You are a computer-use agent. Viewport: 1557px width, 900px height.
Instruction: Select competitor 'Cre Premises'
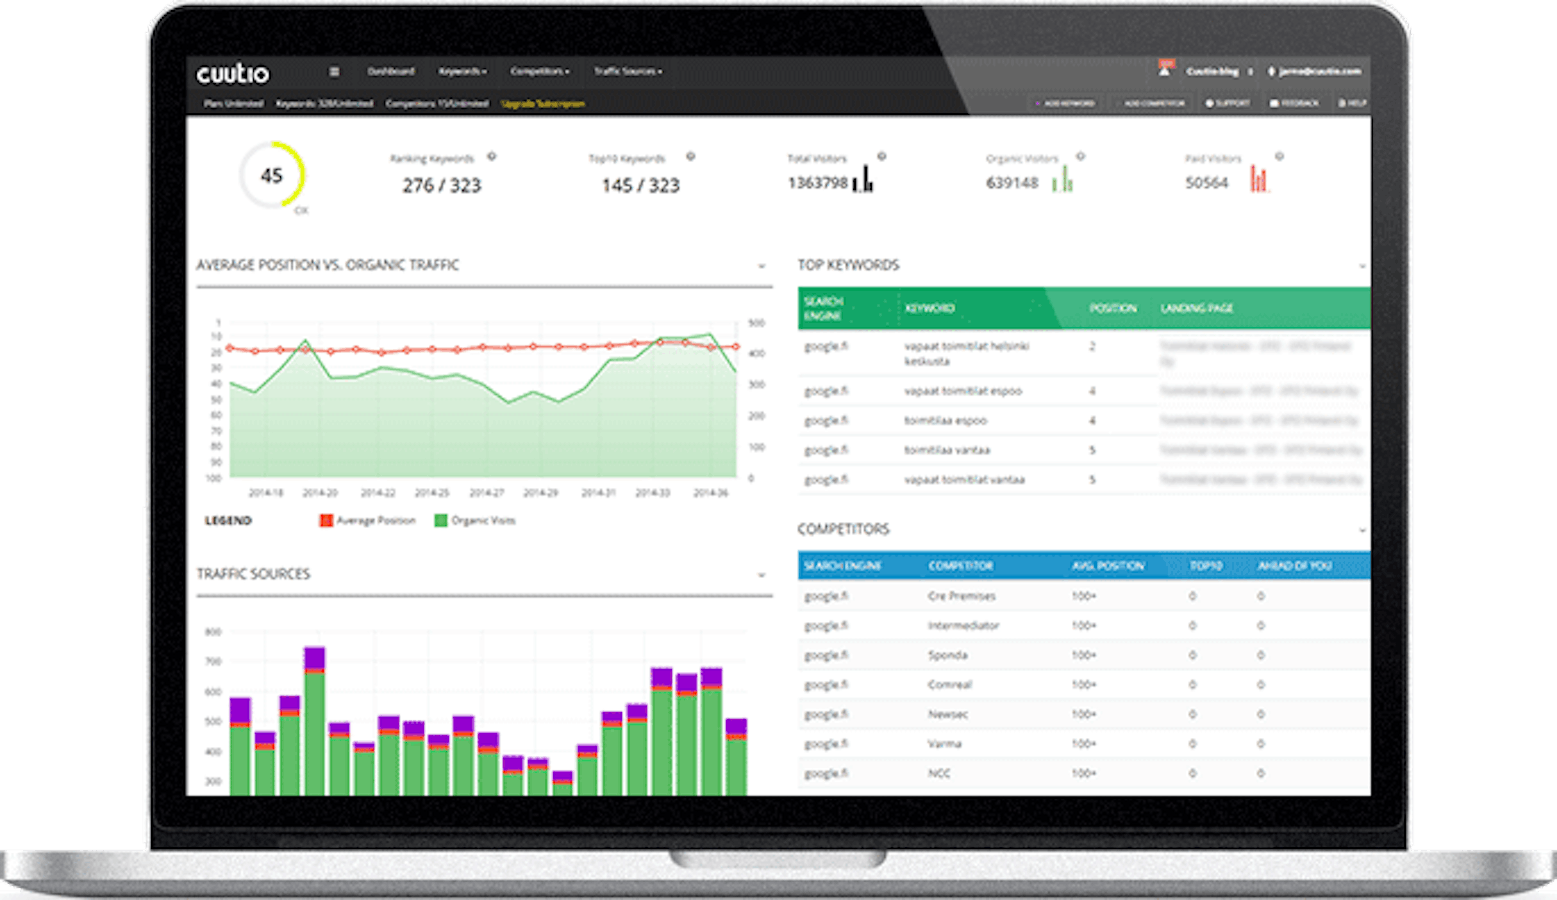click(961, 596)
